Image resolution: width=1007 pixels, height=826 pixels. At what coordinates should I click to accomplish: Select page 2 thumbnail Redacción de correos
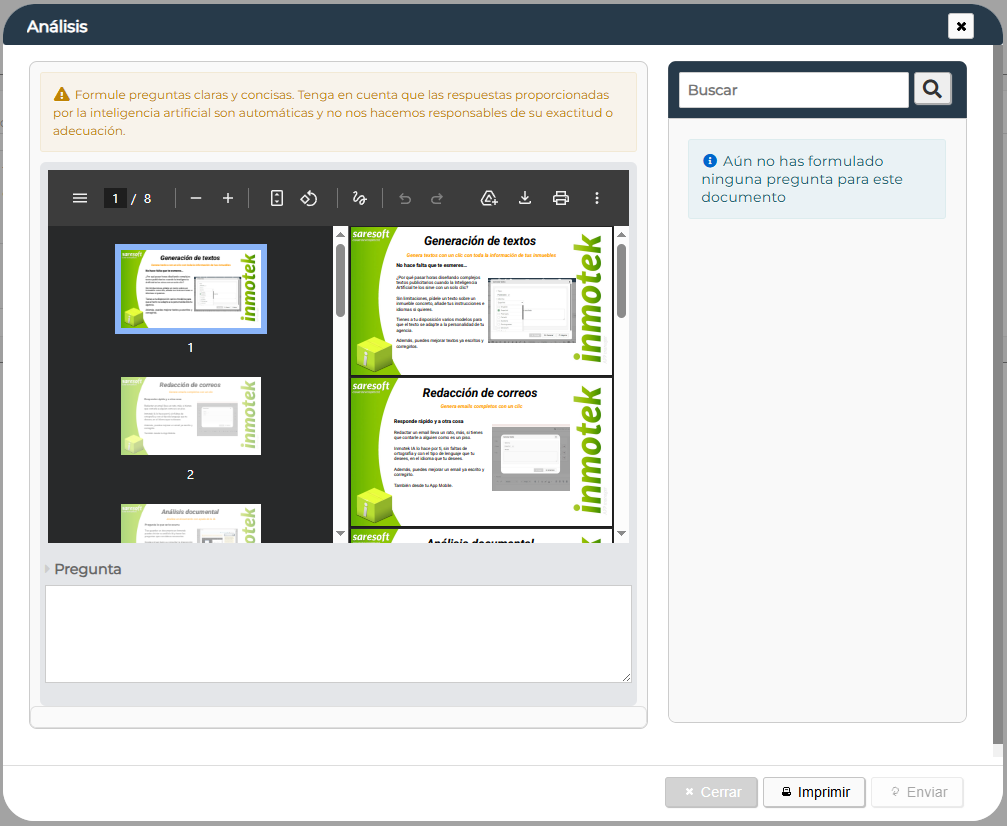(x=191, y=416)
